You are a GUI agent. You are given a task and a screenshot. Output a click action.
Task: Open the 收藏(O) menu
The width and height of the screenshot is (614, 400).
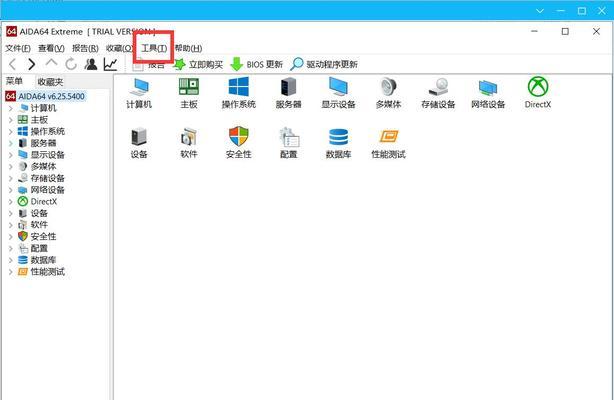coord(119,48)
